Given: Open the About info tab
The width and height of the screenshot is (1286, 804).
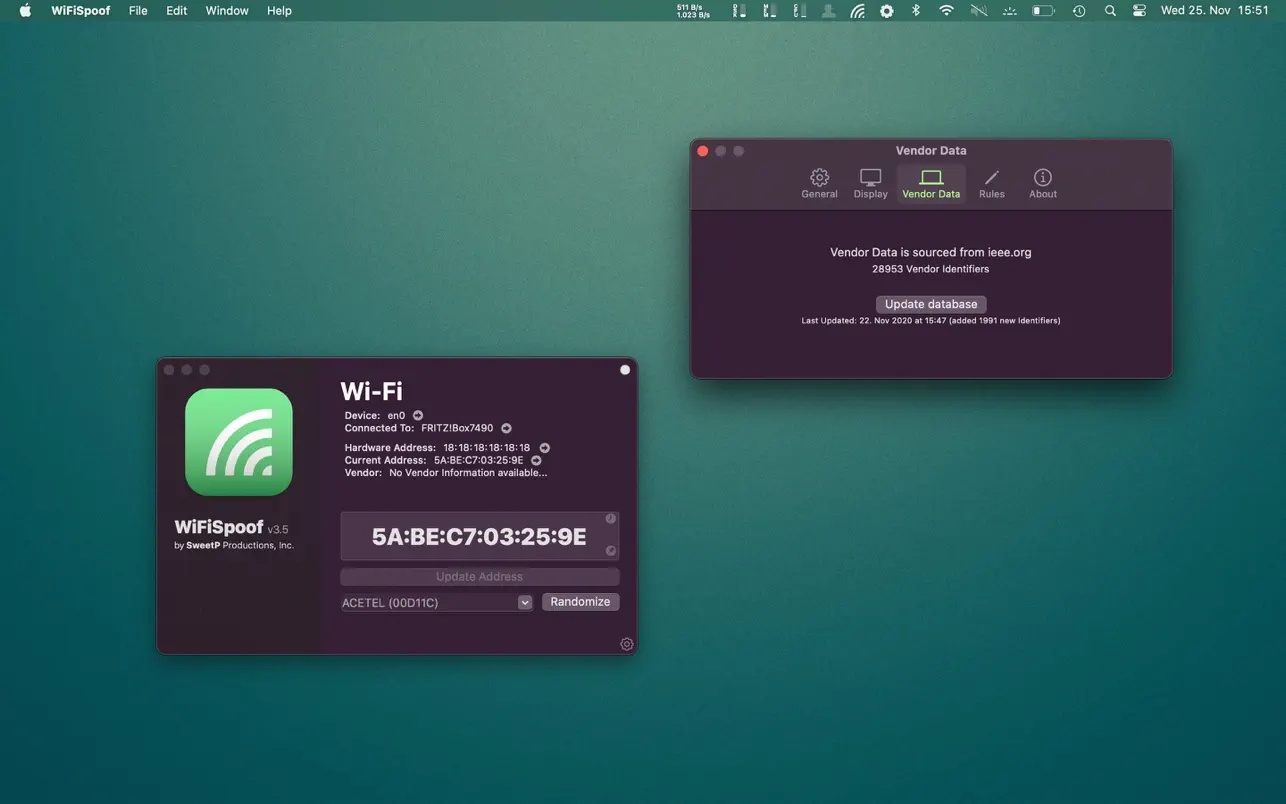Looking at the screenshot, I should [1042, 183].
